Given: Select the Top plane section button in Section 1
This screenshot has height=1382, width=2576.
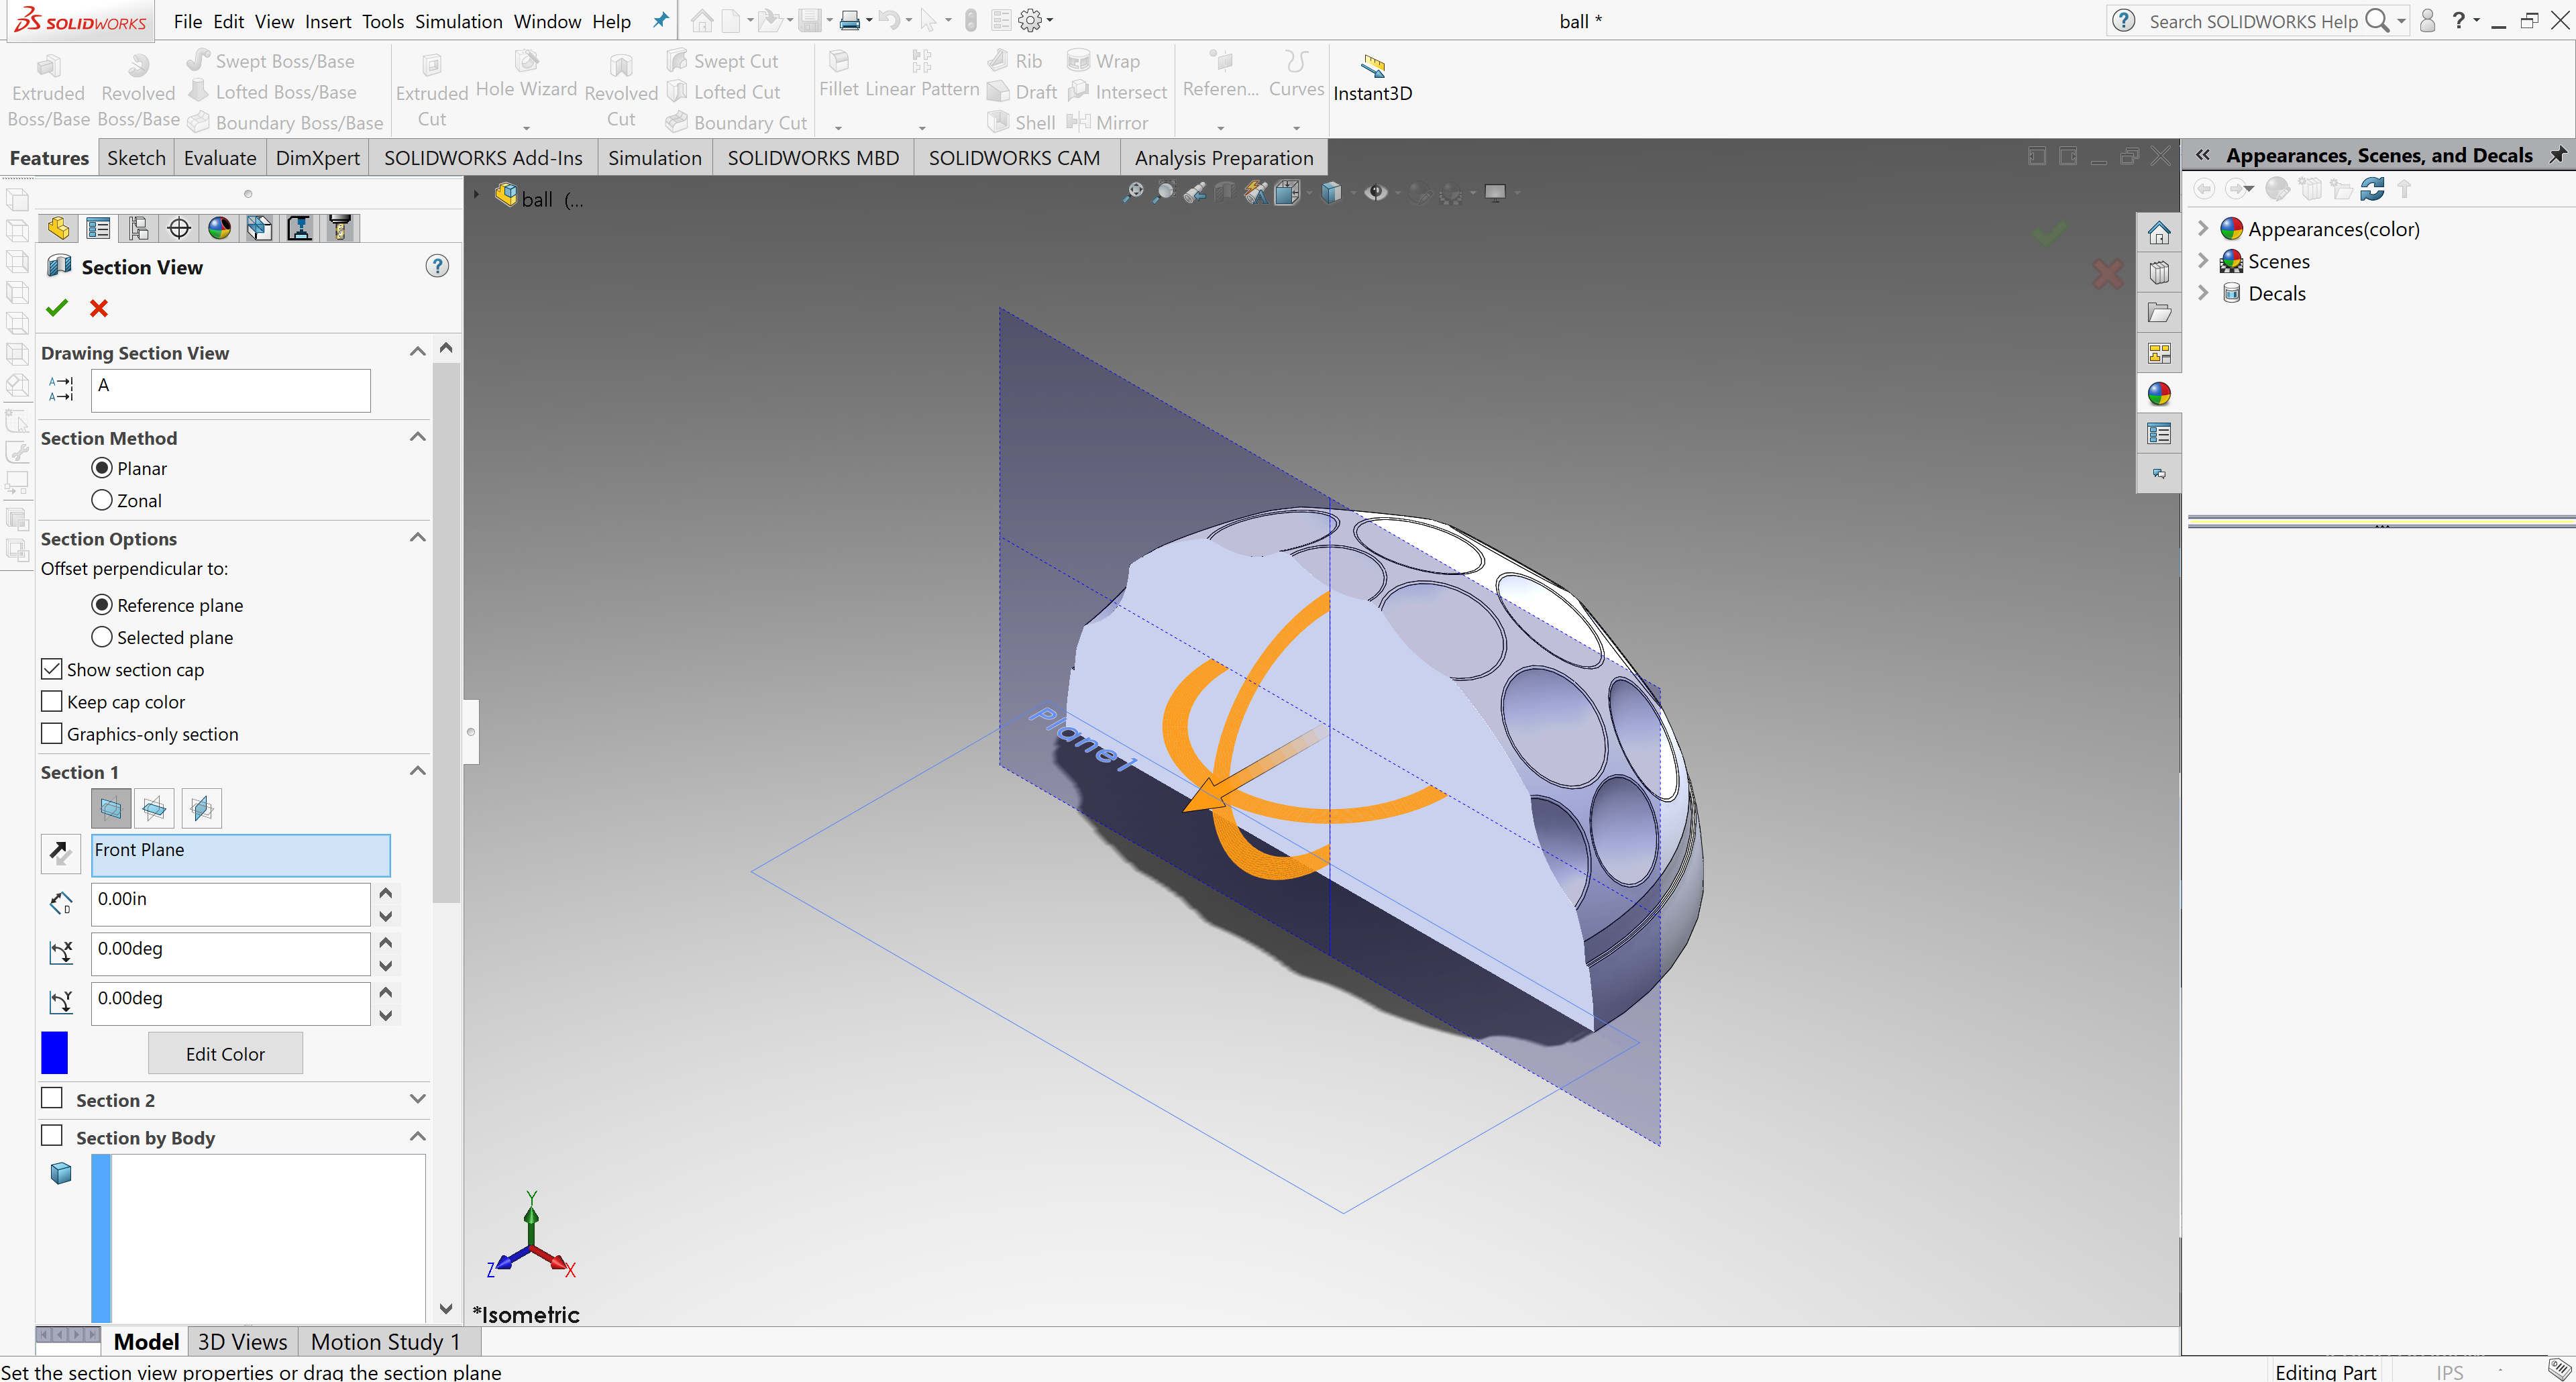Looking at the screenshot, I should (155, 808).
